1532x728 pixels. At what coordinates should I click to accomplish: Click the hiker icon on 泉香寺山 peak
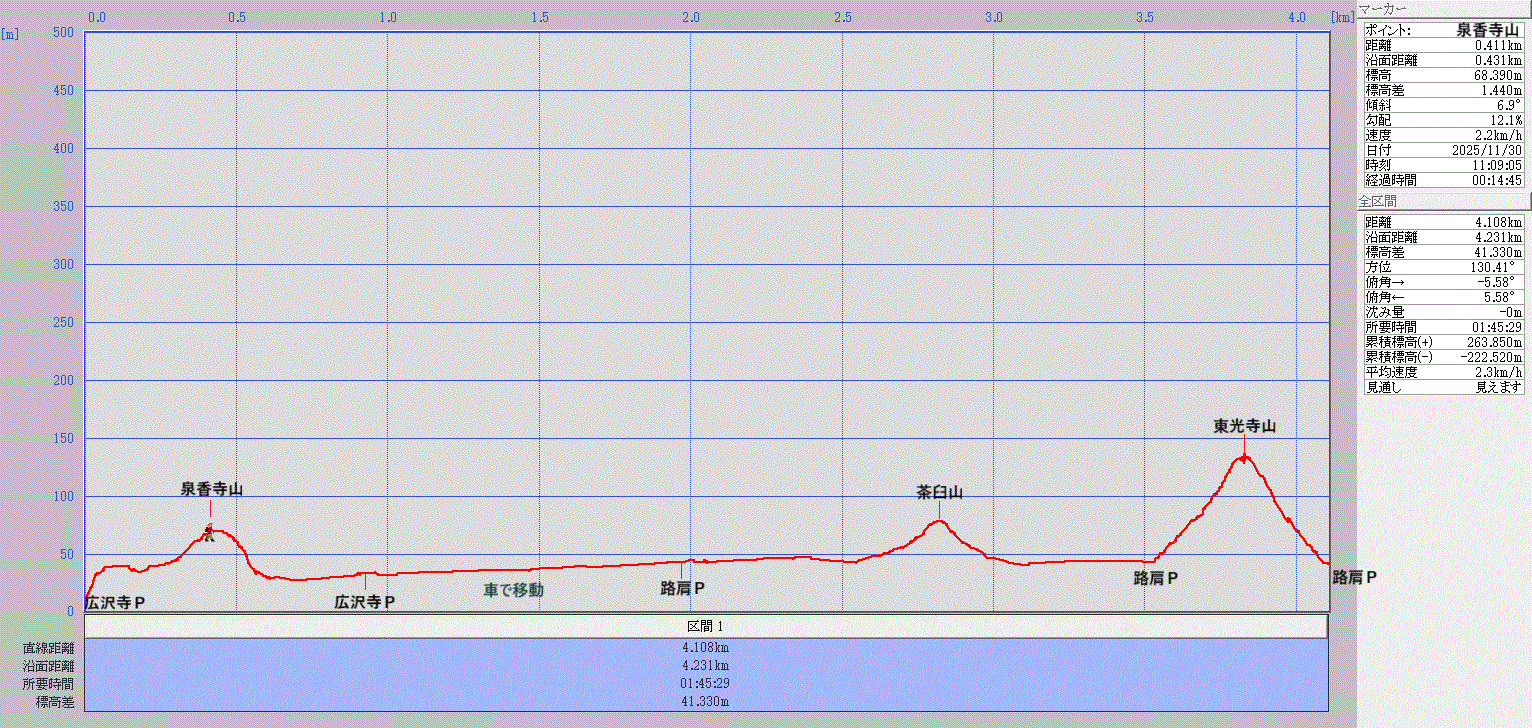click(x=209, y=532)
